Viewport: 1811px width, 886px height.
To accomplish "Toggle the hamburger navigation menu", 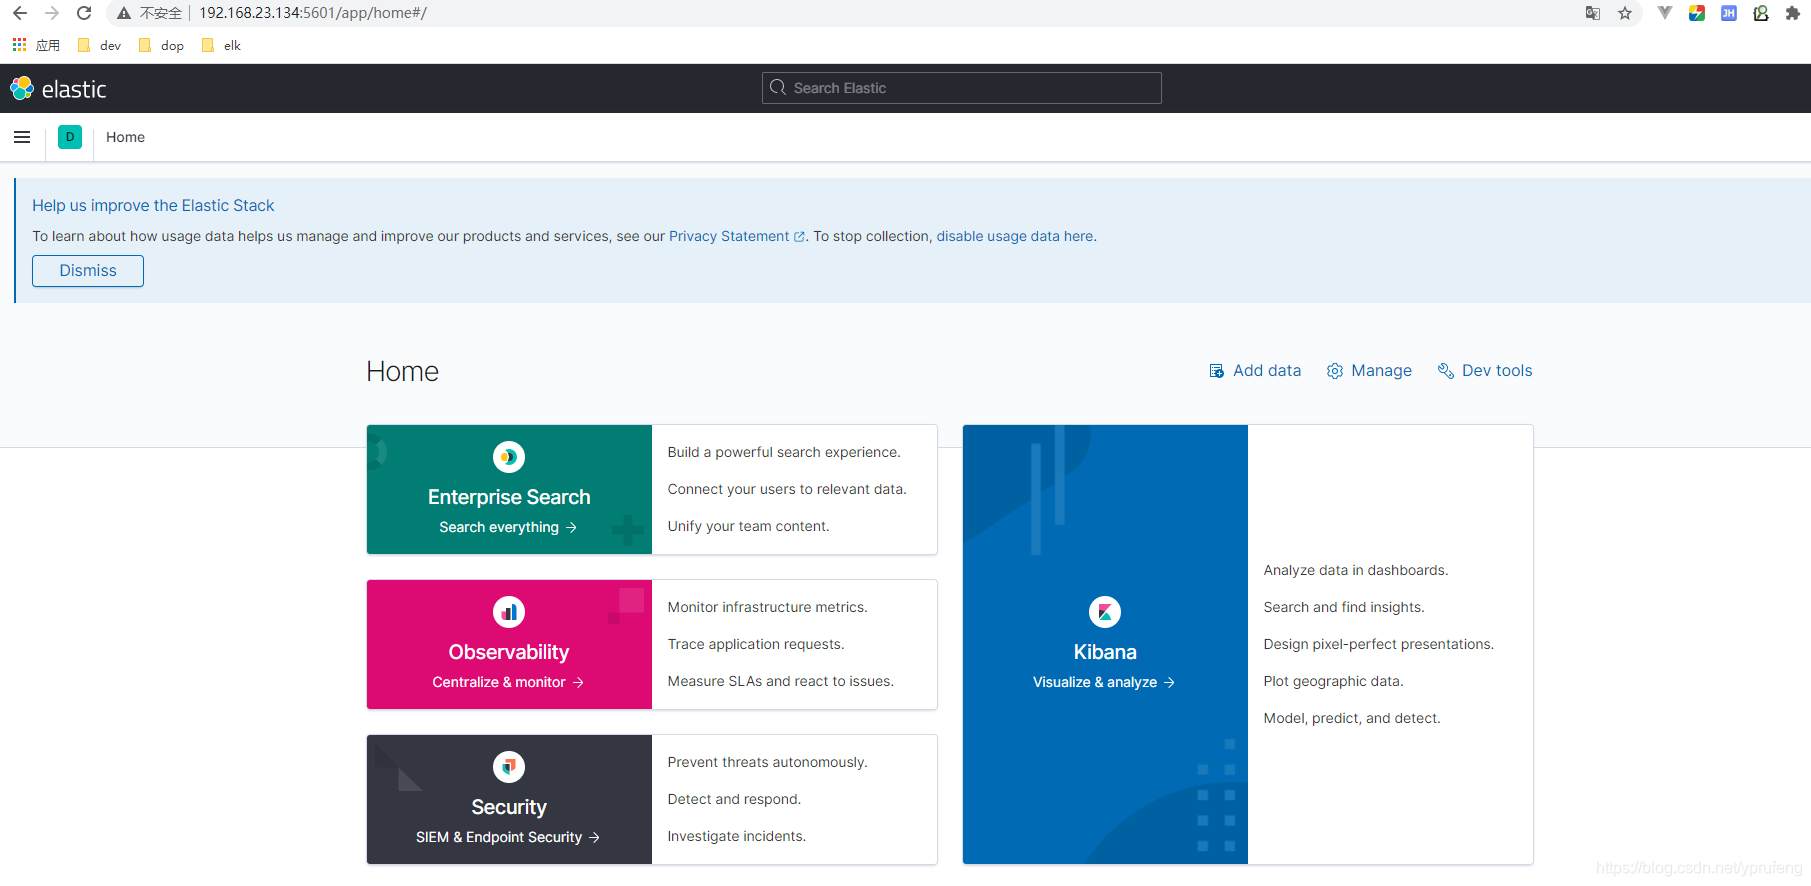I will click(22, 137).
